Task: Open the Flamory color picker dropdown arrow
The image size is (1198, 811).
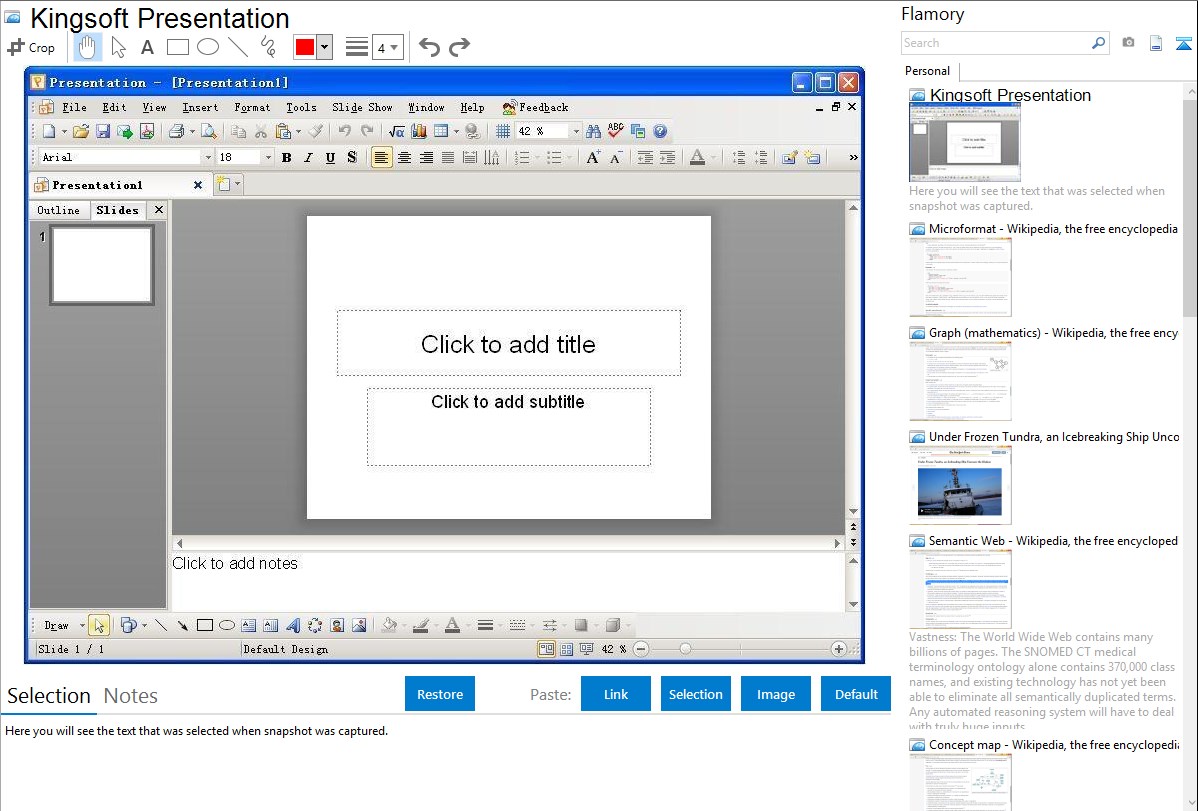Action: tap(325, 47)
